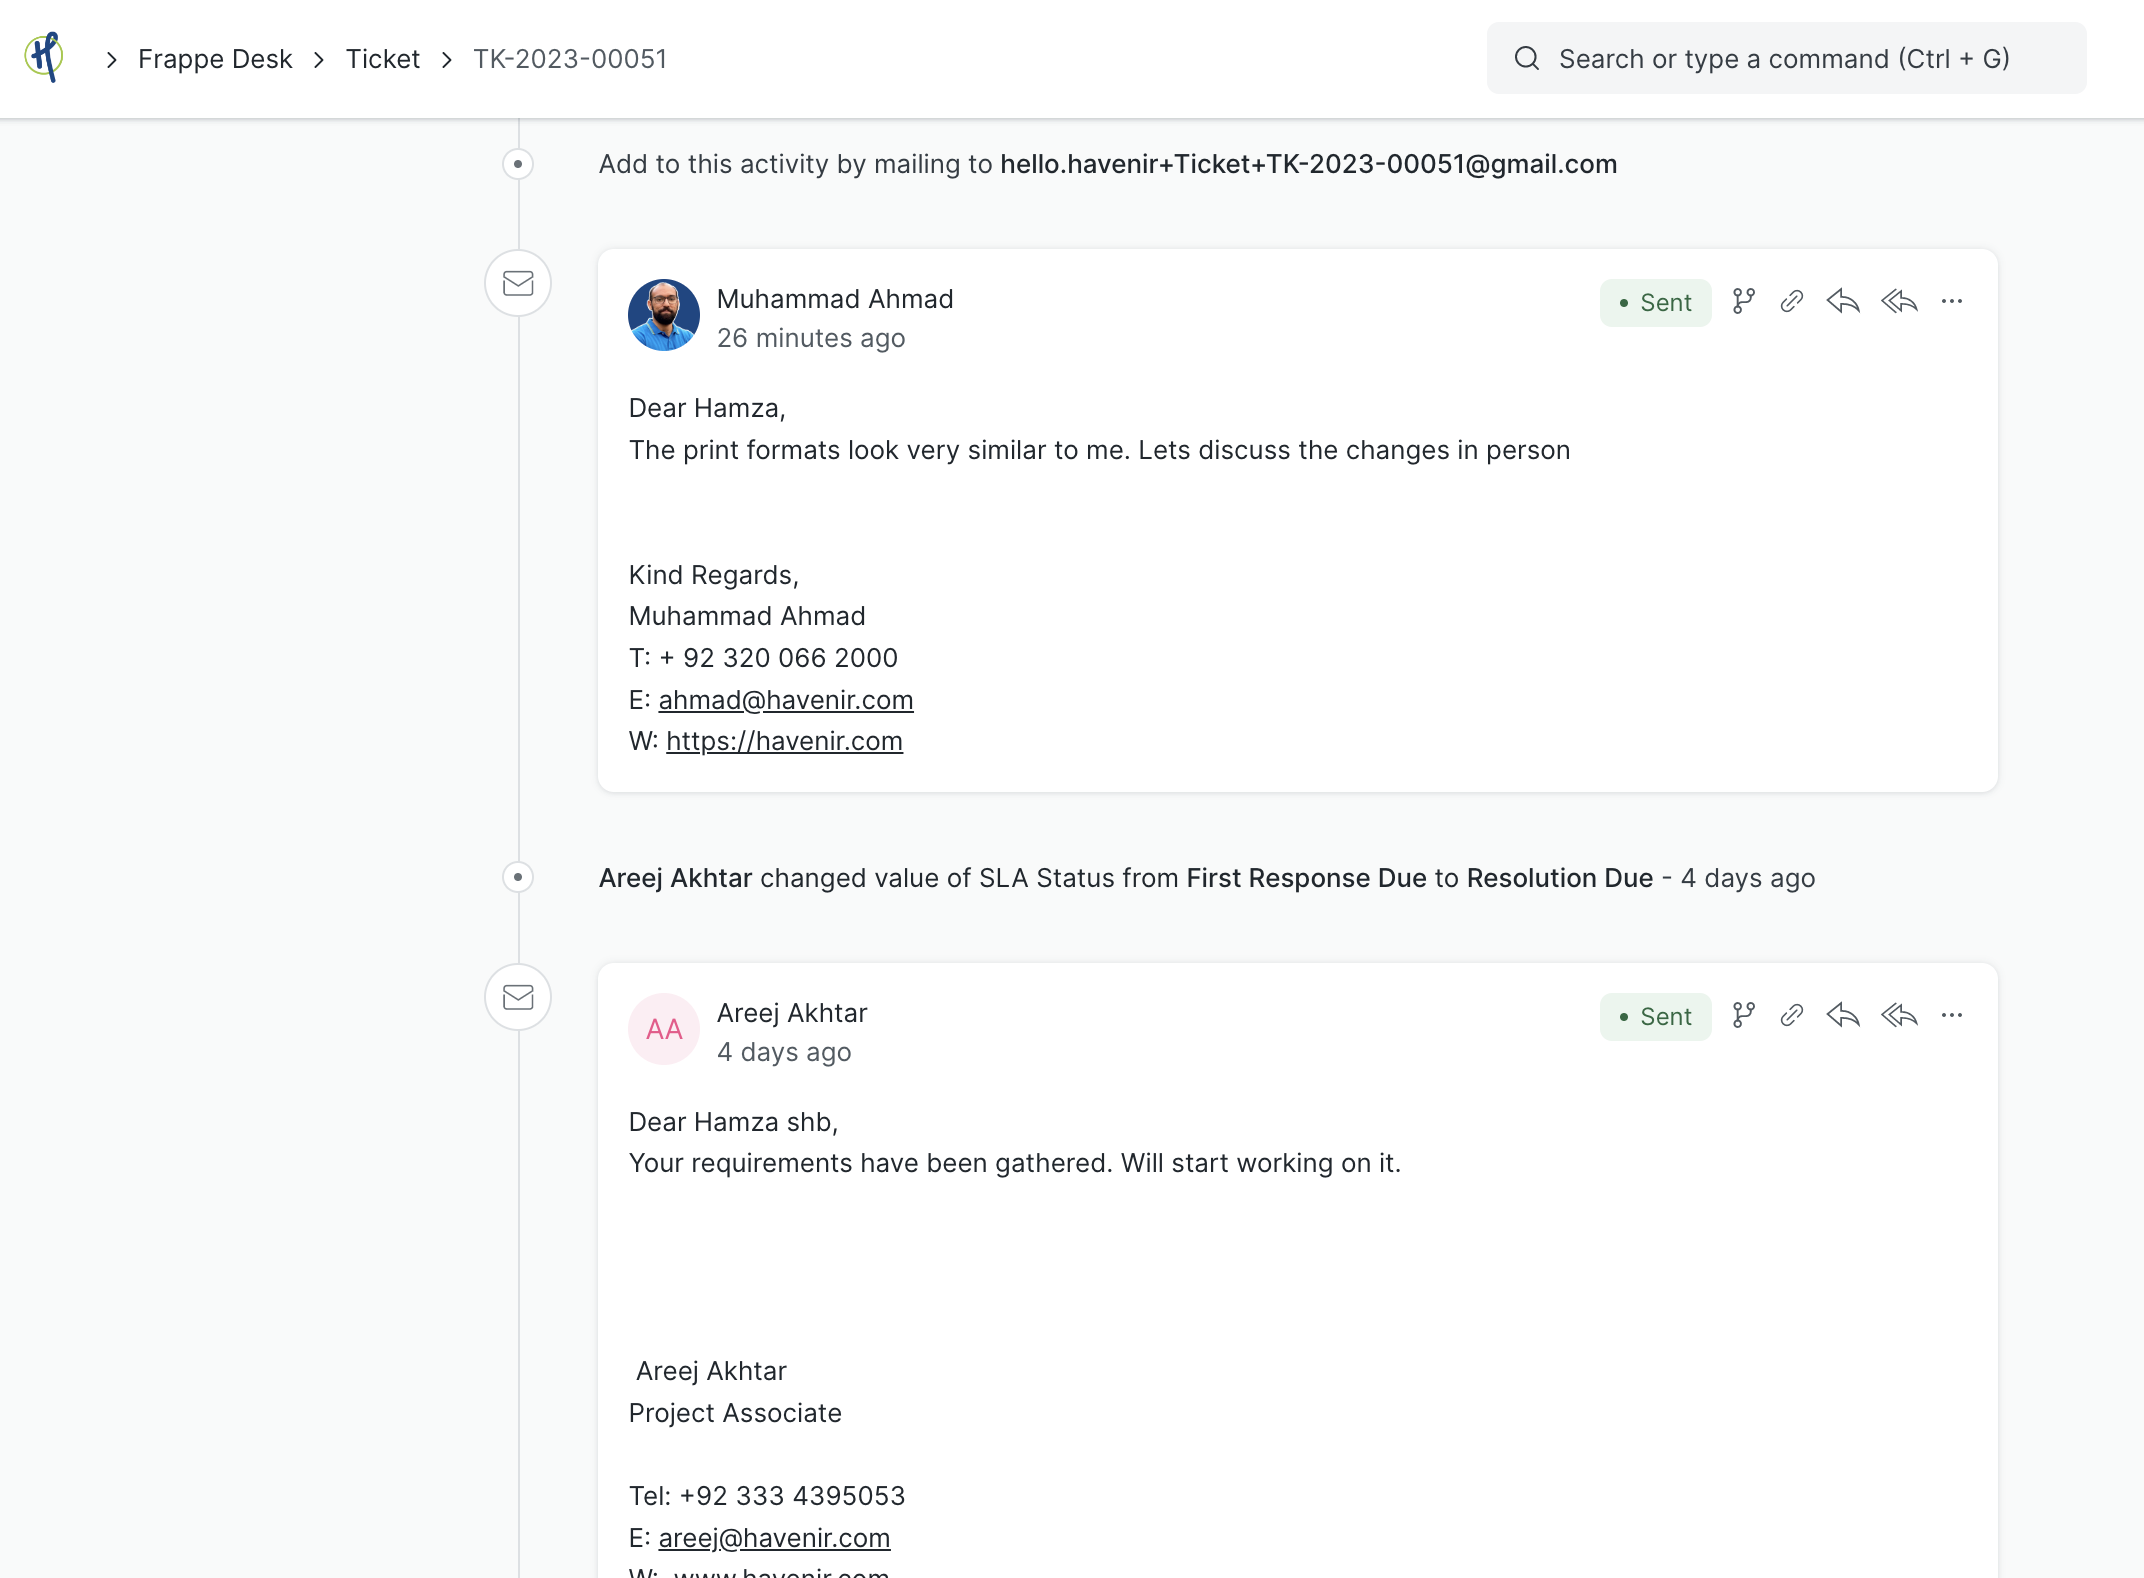Reply to Areej Akhtar's email

1843,1015
